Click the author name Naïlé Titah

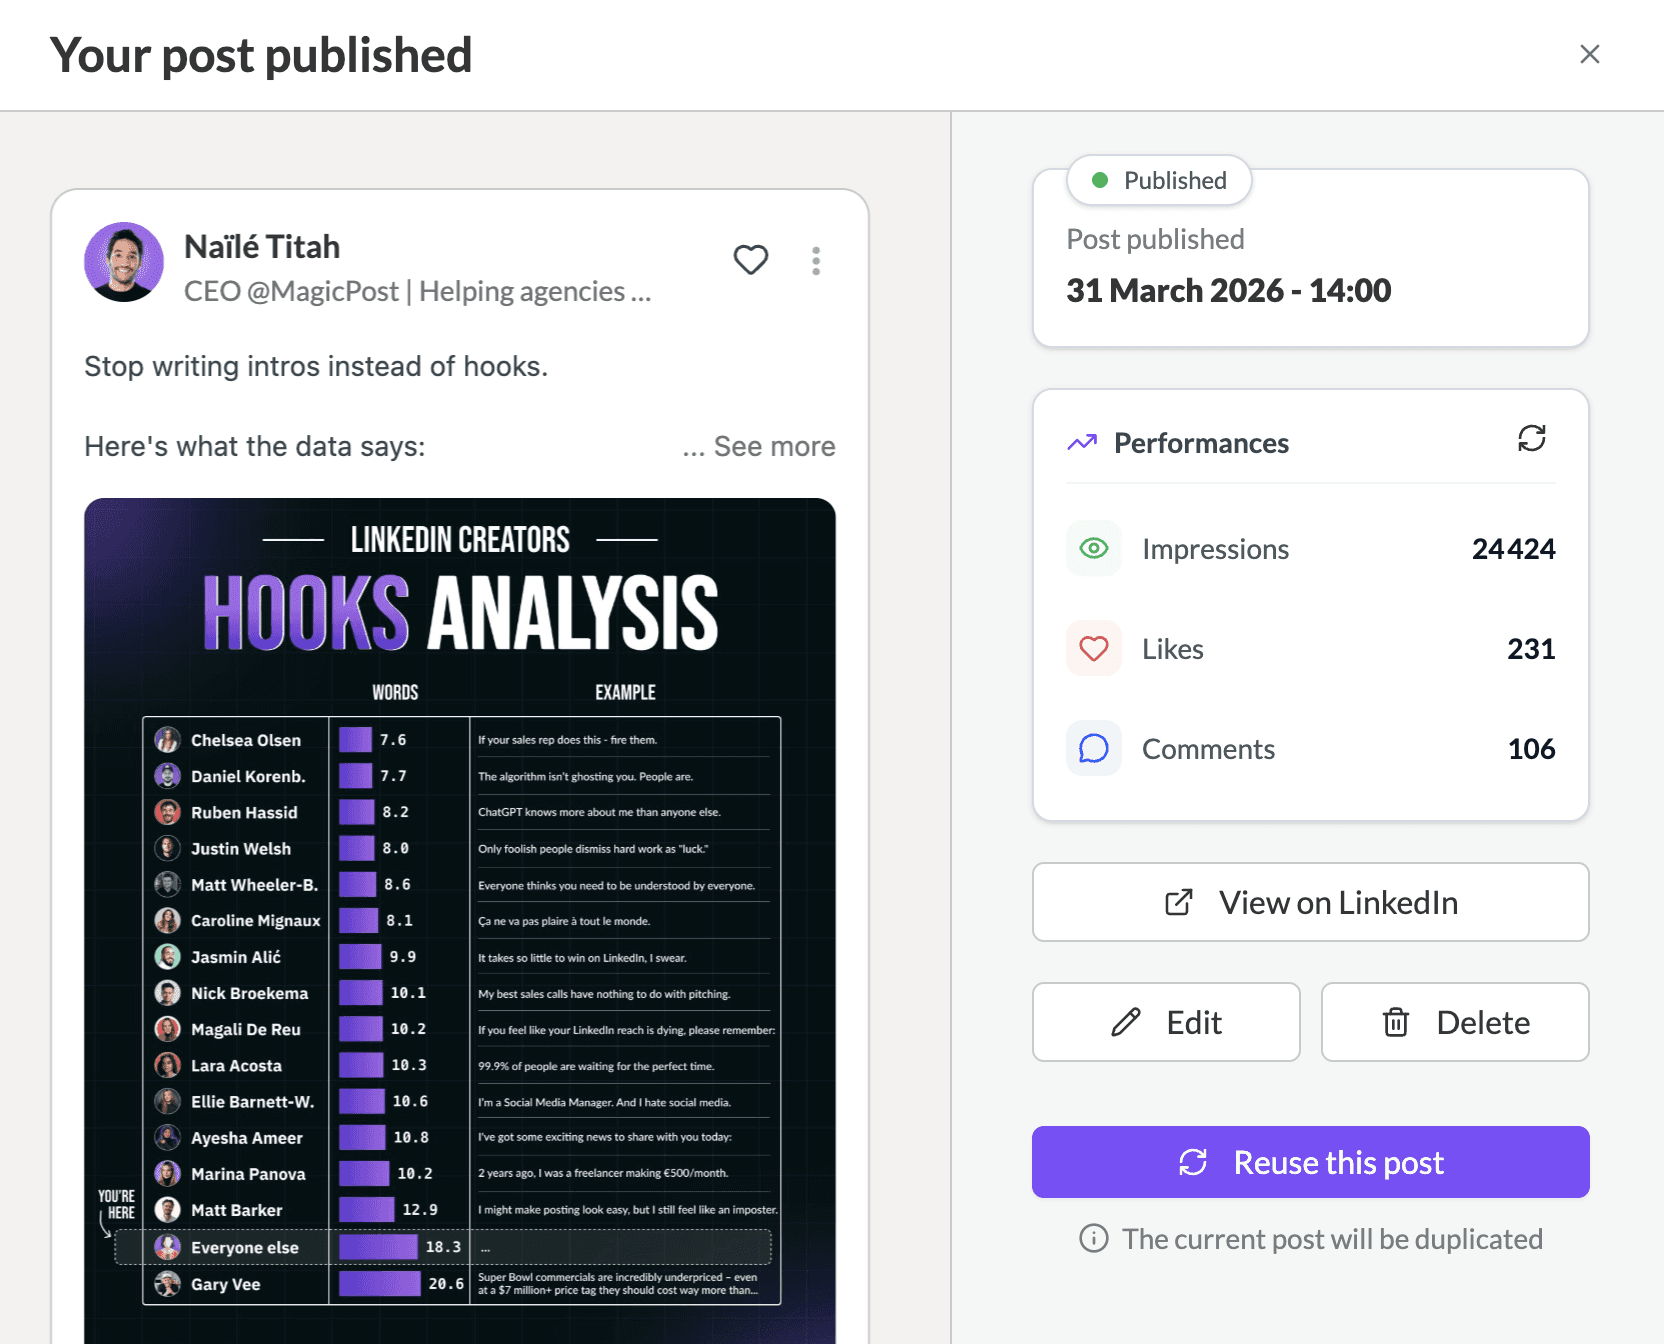pos(262,246)
